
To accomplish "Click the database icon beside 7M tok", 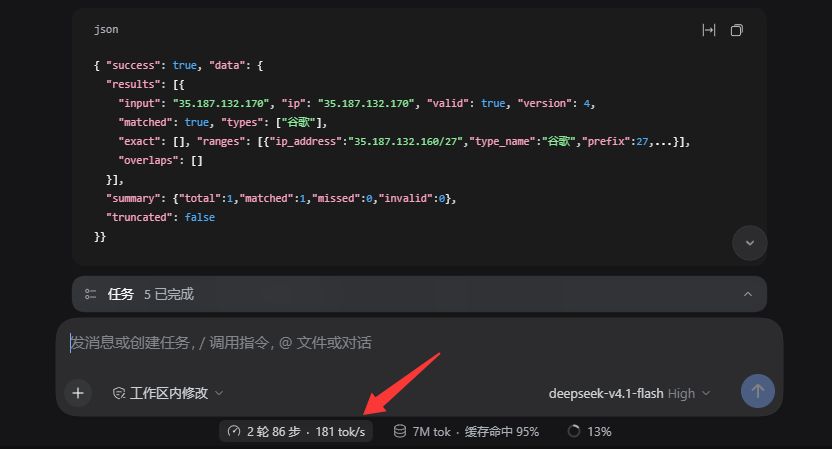I will (400, 431).
